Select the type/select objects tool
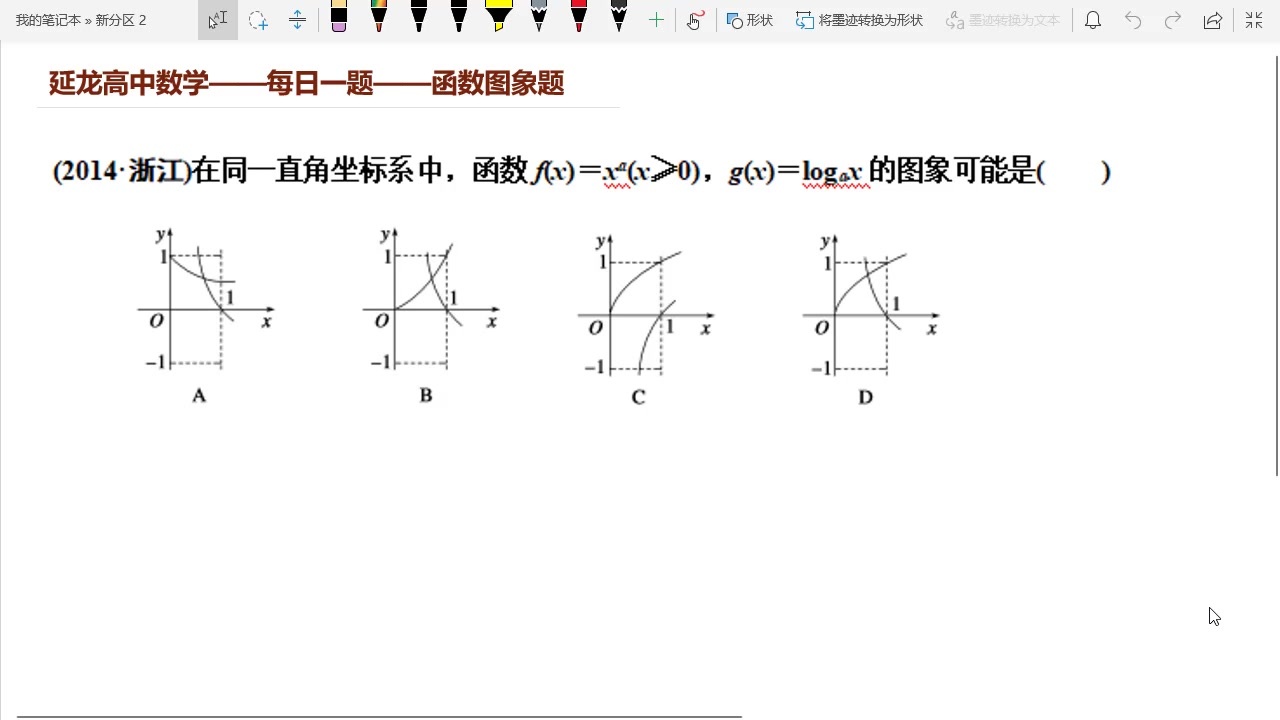 pyautogui.click(x=218, y=20)
